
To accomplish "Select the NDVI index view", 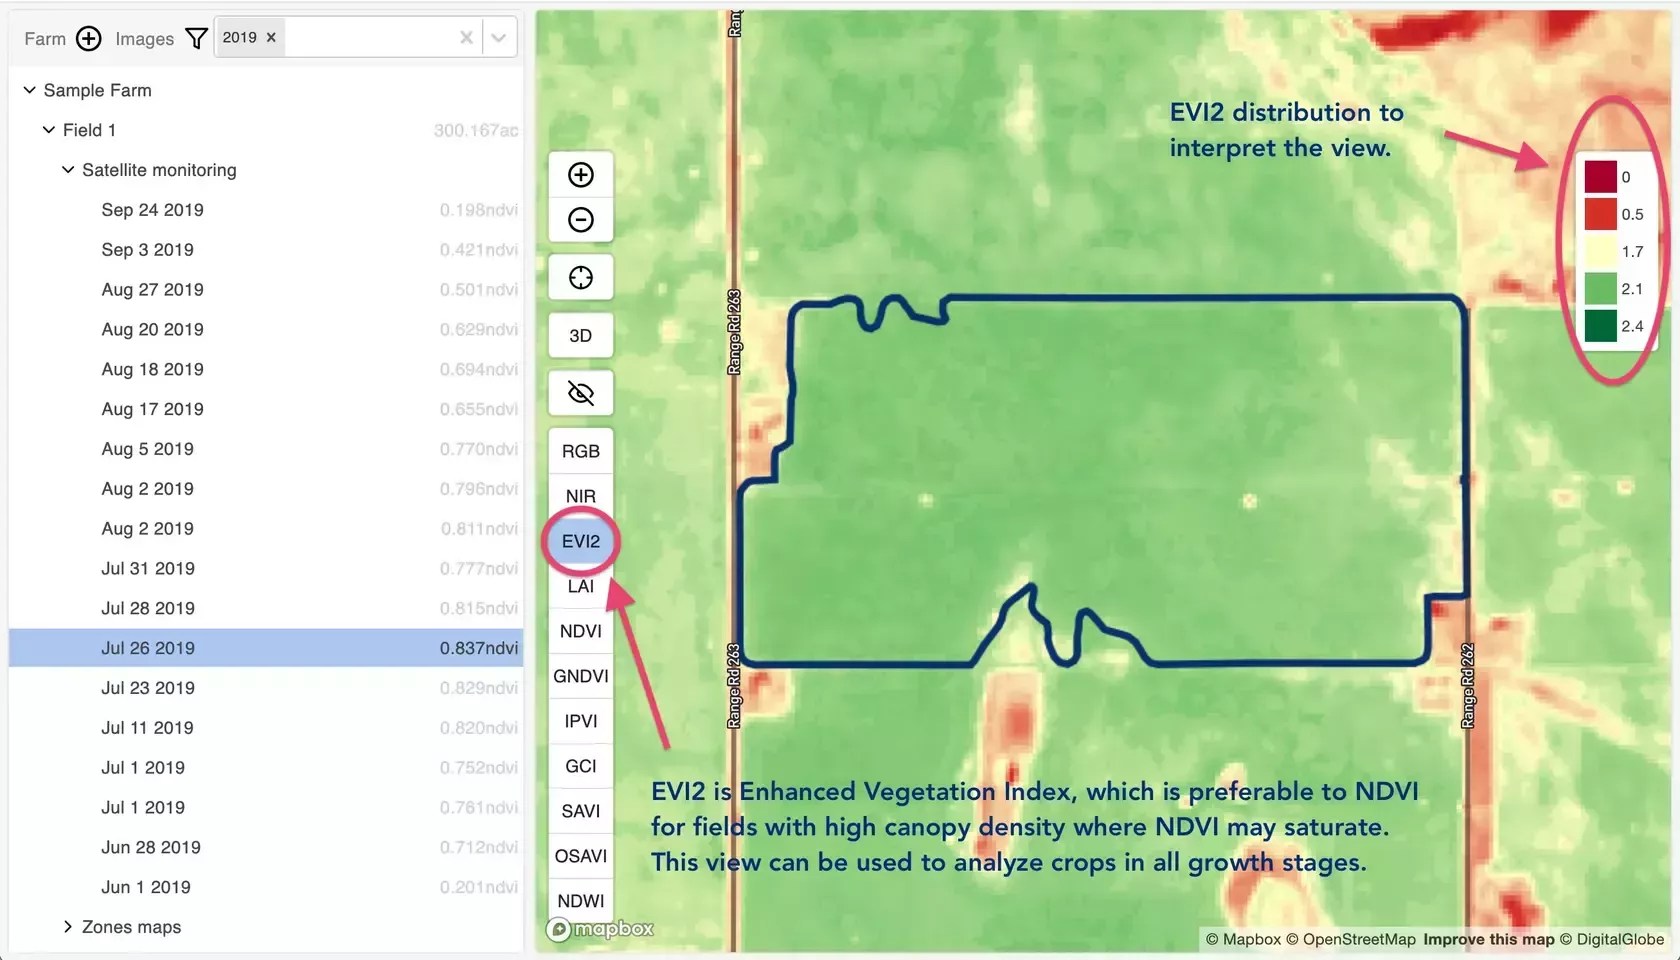I will point(580,631).
